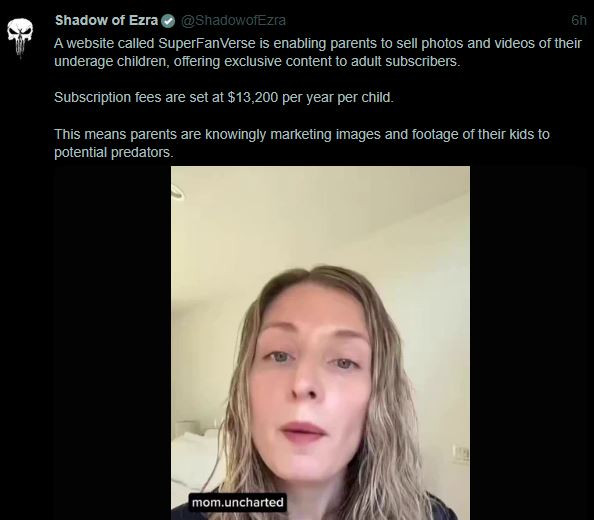Click black letterbox left of the video
Image resolution: width=594 pixels, height=520 pixels.
pos(113,343)
